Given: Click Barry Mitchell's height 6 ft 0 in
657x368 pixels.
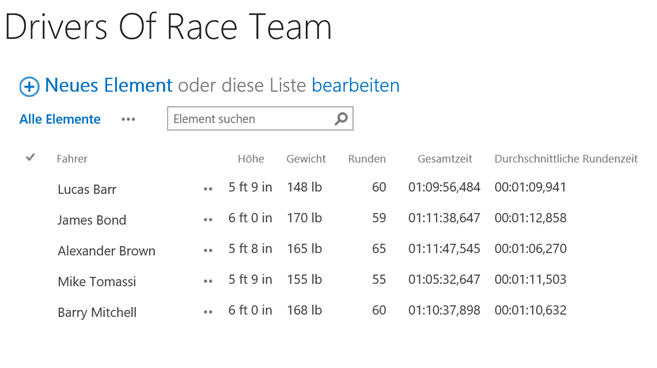Looking at the screenshot, I should [250, 310].
